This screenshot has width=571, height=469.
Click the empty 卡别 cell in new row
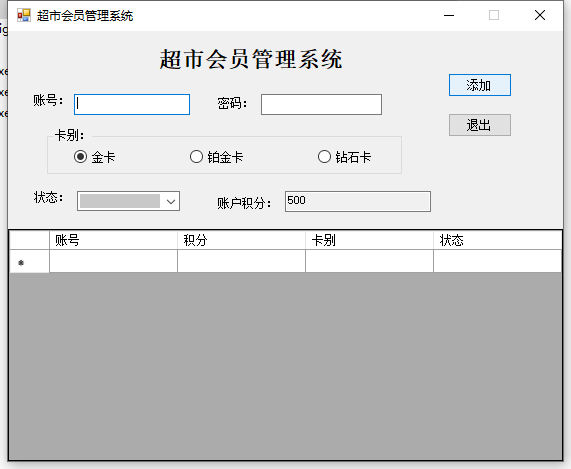(x=369, y=261)
